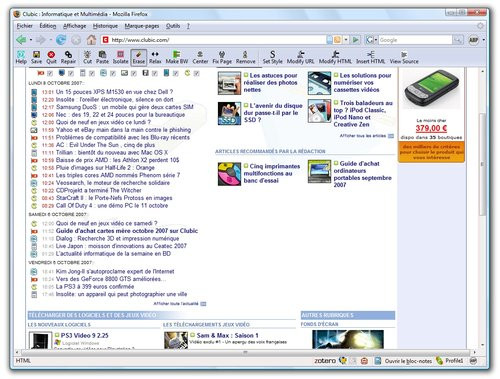500x379 pixels.
Task: Toggle the last news filter checkbox
Action: pos(196,73)
